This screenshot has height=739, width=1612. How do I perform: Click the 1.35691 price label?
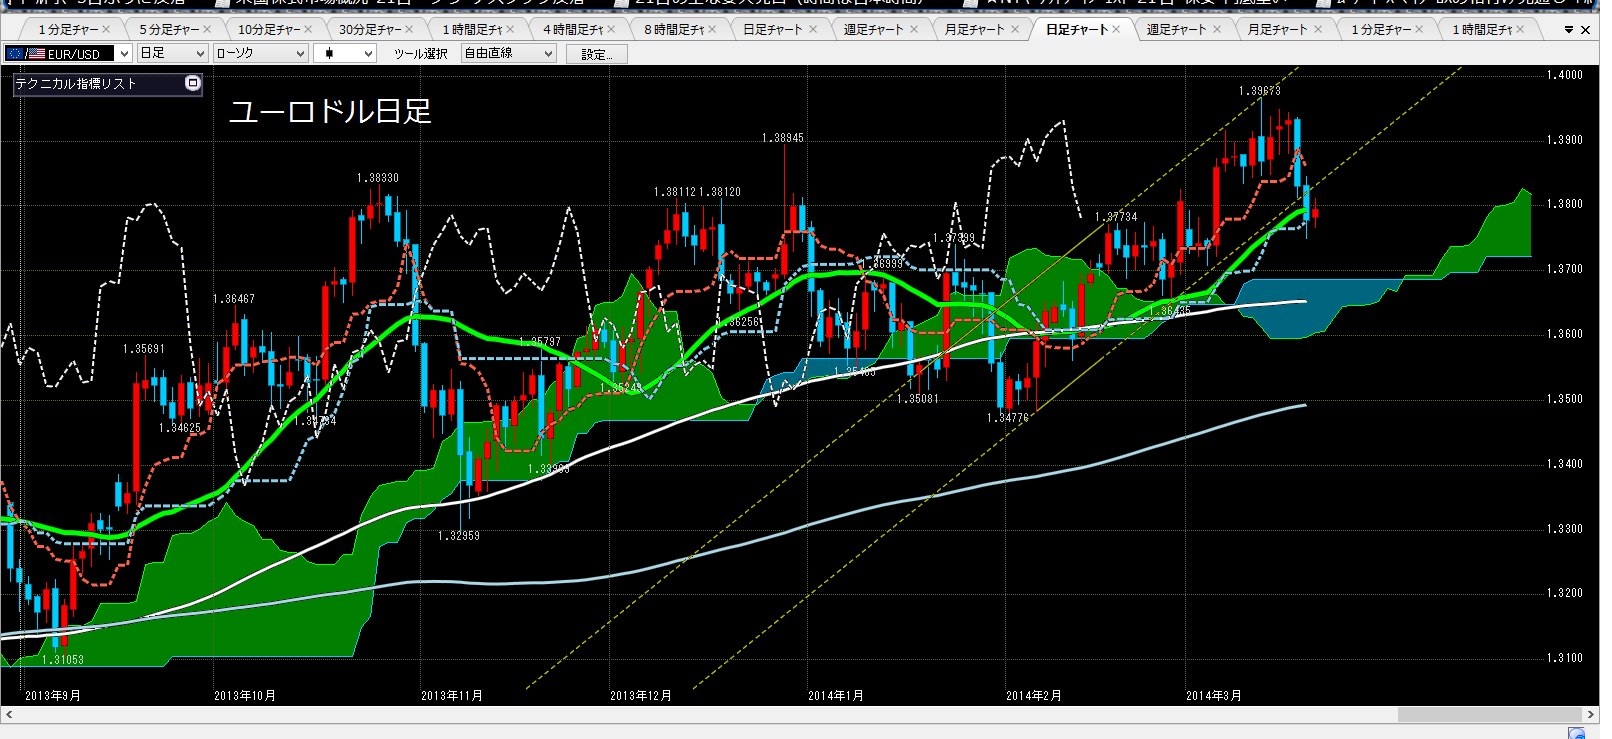click(x=144, y=349)
